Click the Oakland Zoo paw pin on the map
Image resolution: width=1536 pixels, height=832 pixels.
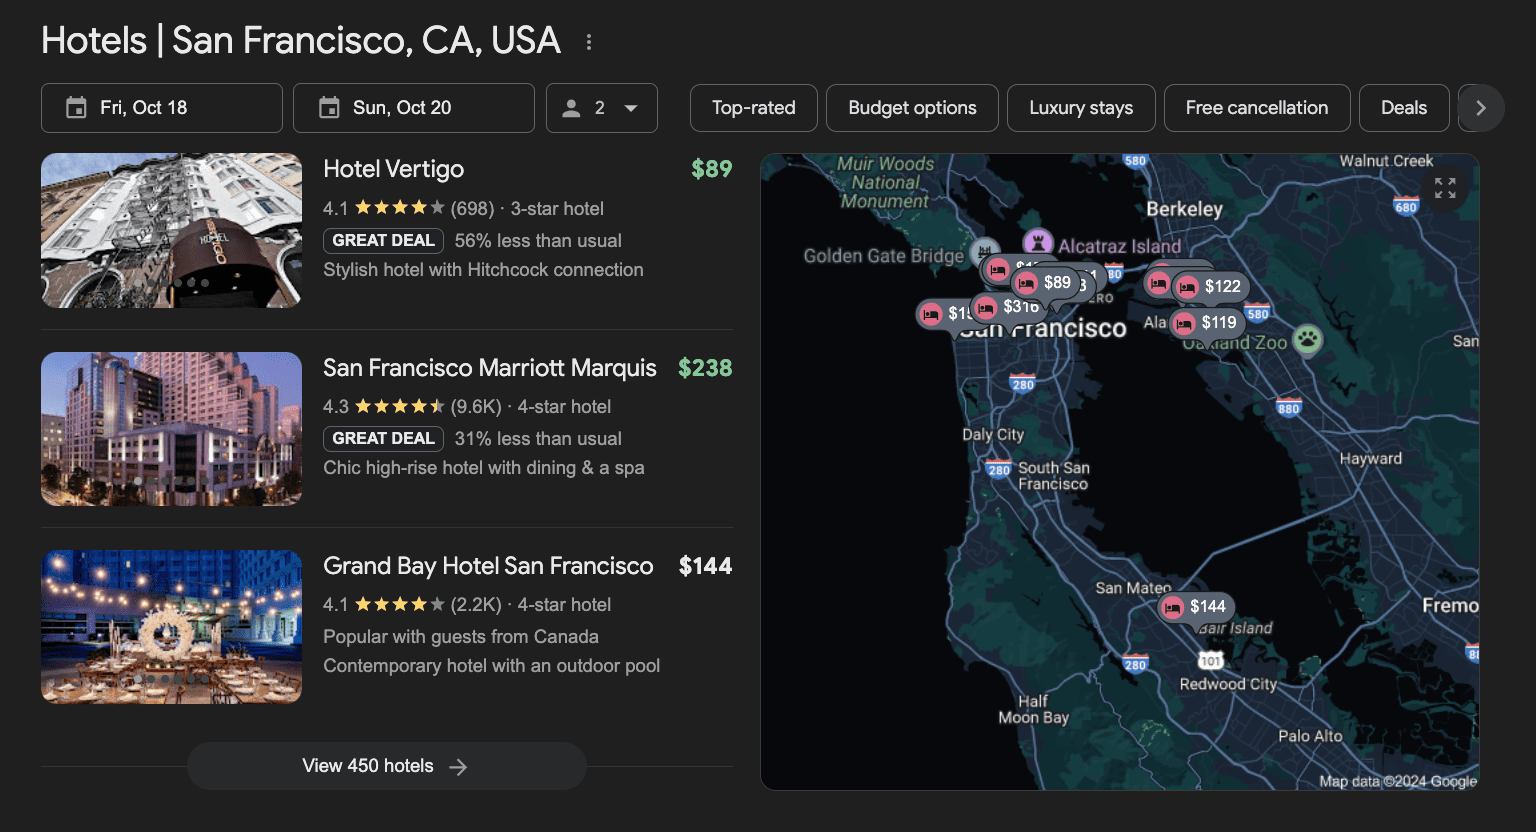pyautogui.click(x=1307, y=340)
